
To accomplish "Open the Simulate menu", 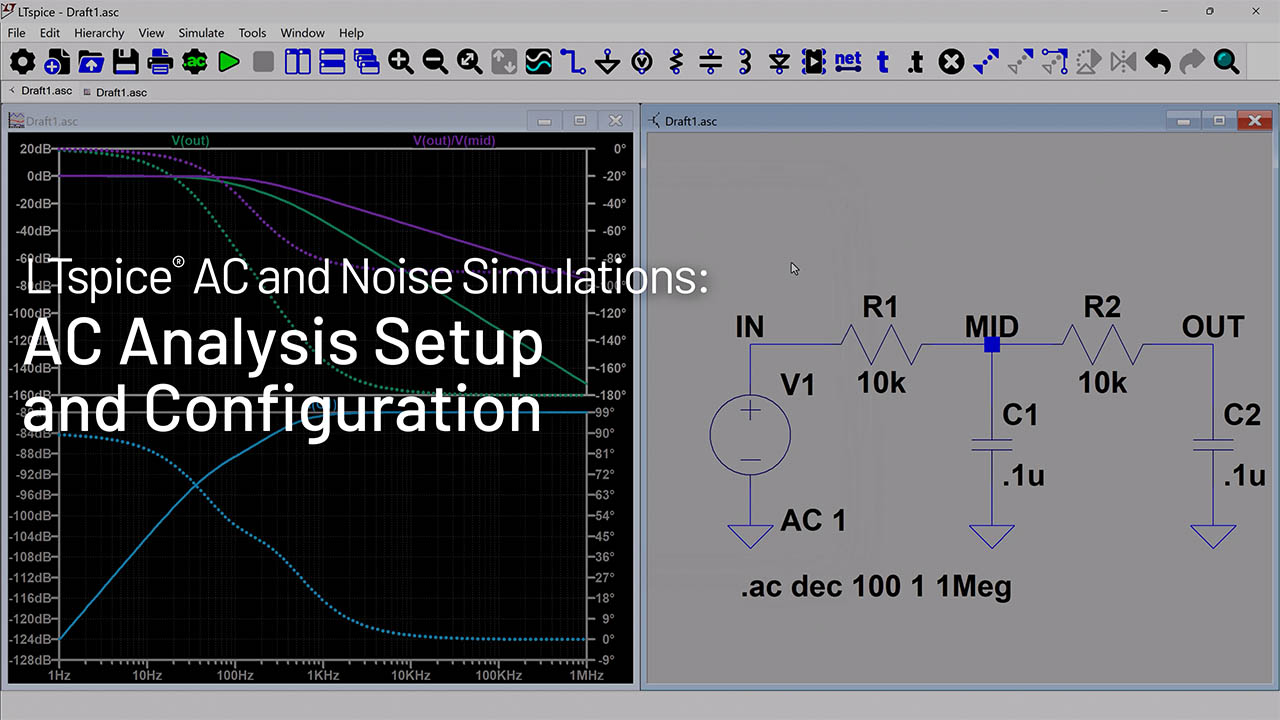I will 201,33.
